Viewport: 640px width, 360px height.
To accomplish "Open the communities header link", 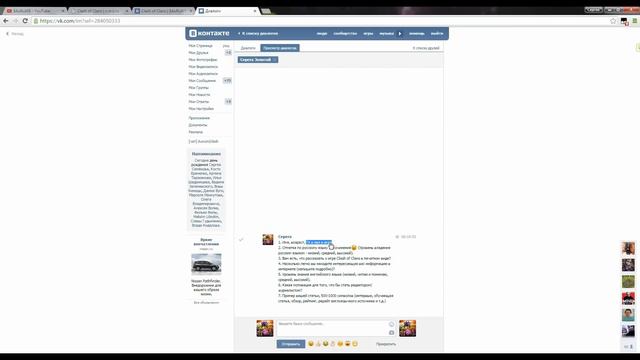I will click(345, 33).
